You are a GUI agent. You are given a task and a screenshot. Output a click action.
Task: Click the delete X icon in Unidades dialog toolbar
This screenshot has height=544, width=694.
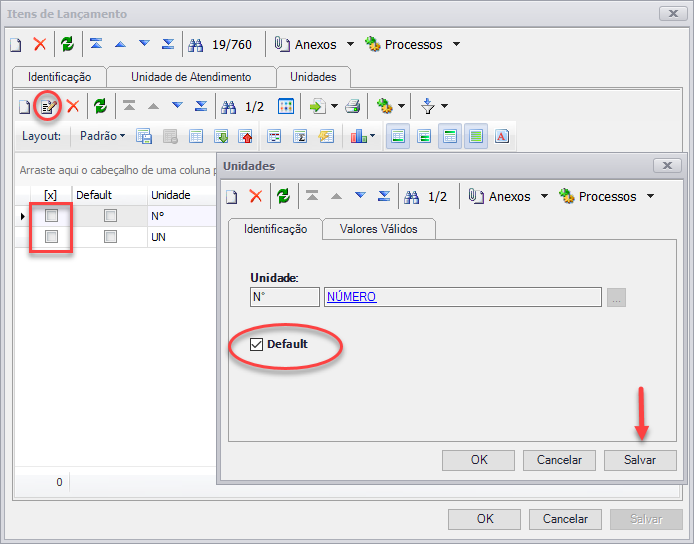(x=256, y=196)
